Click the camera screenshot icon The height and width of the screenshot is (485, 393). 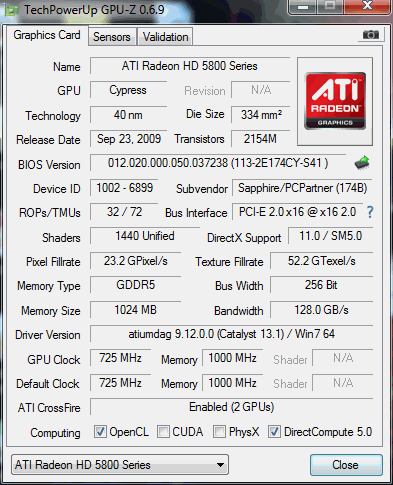(371, 35)
